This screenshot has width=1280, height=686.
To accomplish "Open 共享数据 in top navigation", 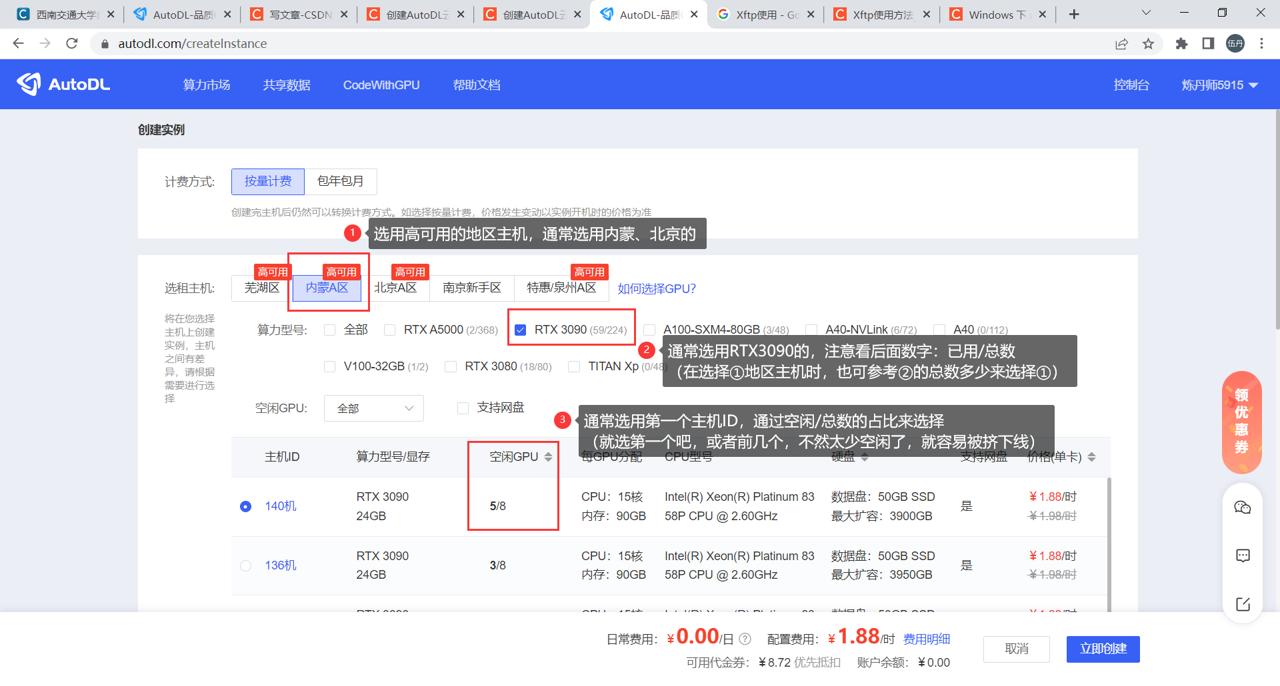I will 287,85.
